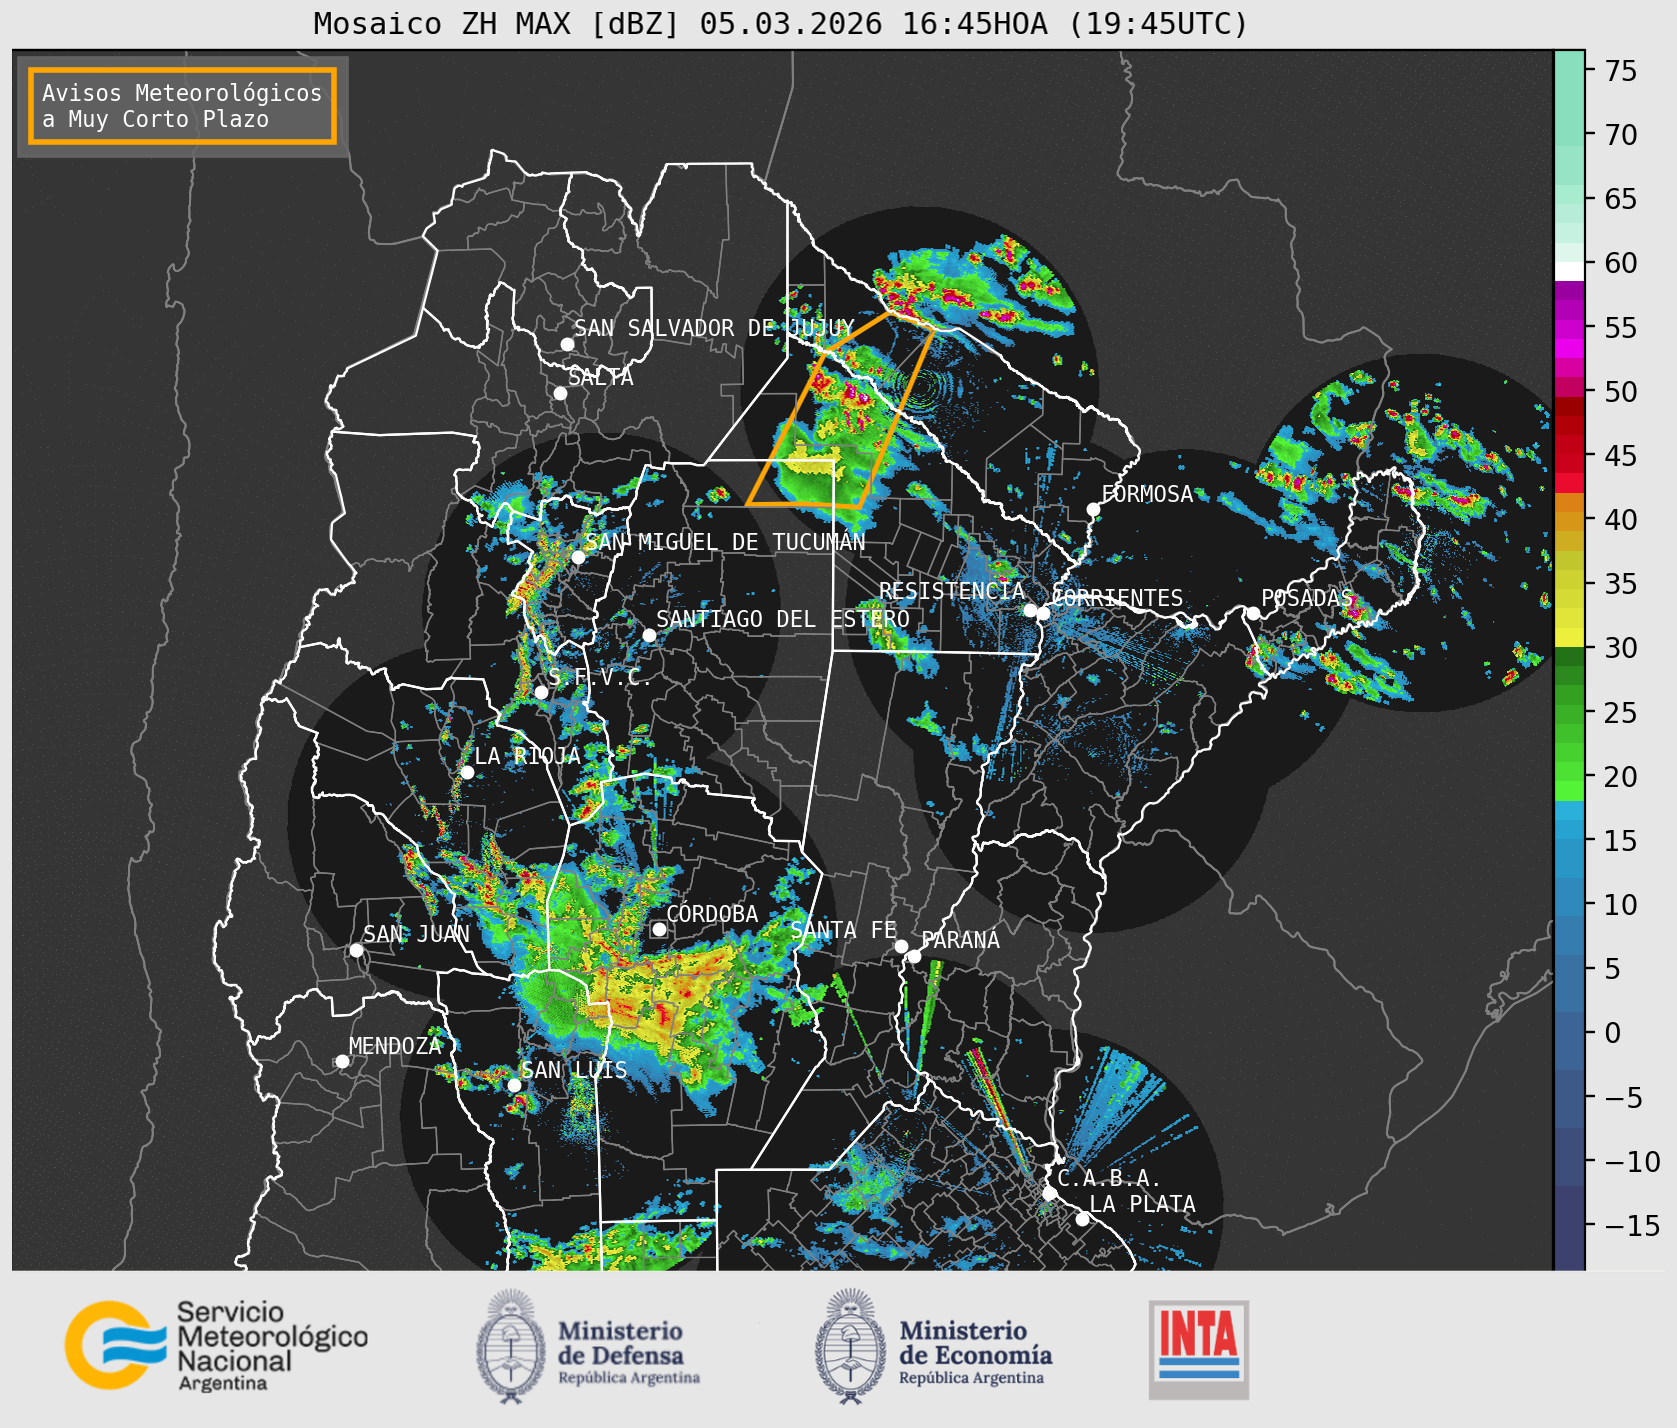The image size is (1677, 1428).
Task: Click the C.A.B.A. city label
Action: 1109,1178
